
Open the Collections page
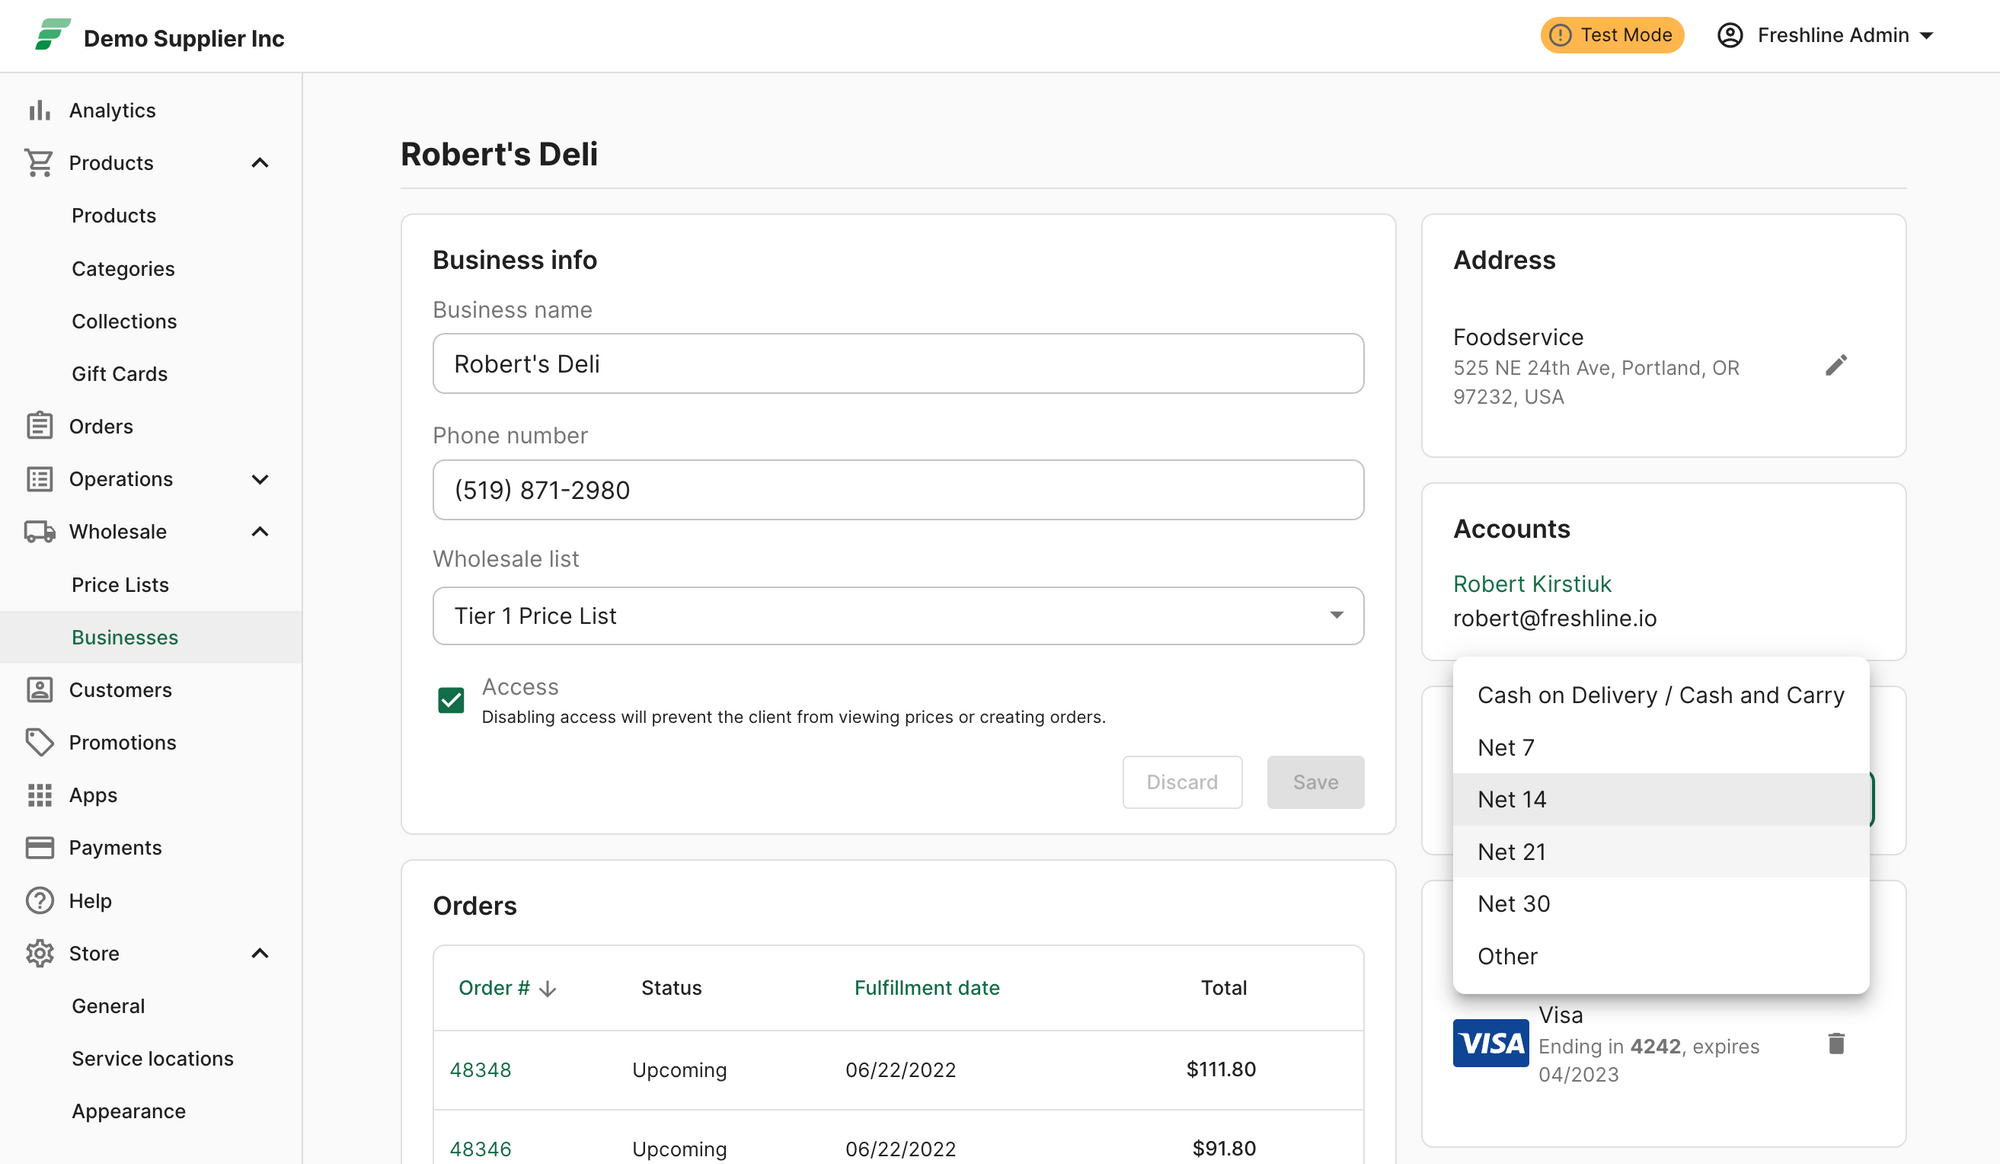(124, 321)
